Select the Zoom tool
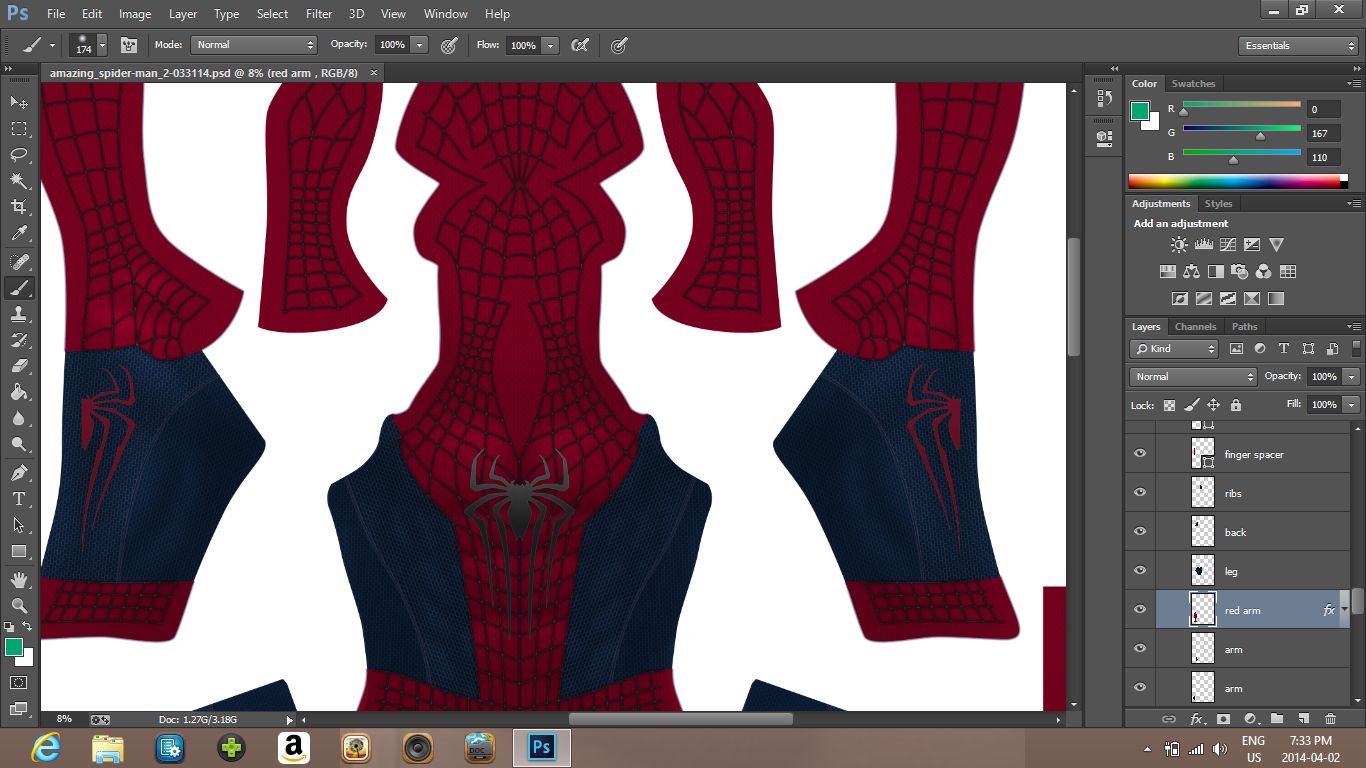 coord(19,605)
